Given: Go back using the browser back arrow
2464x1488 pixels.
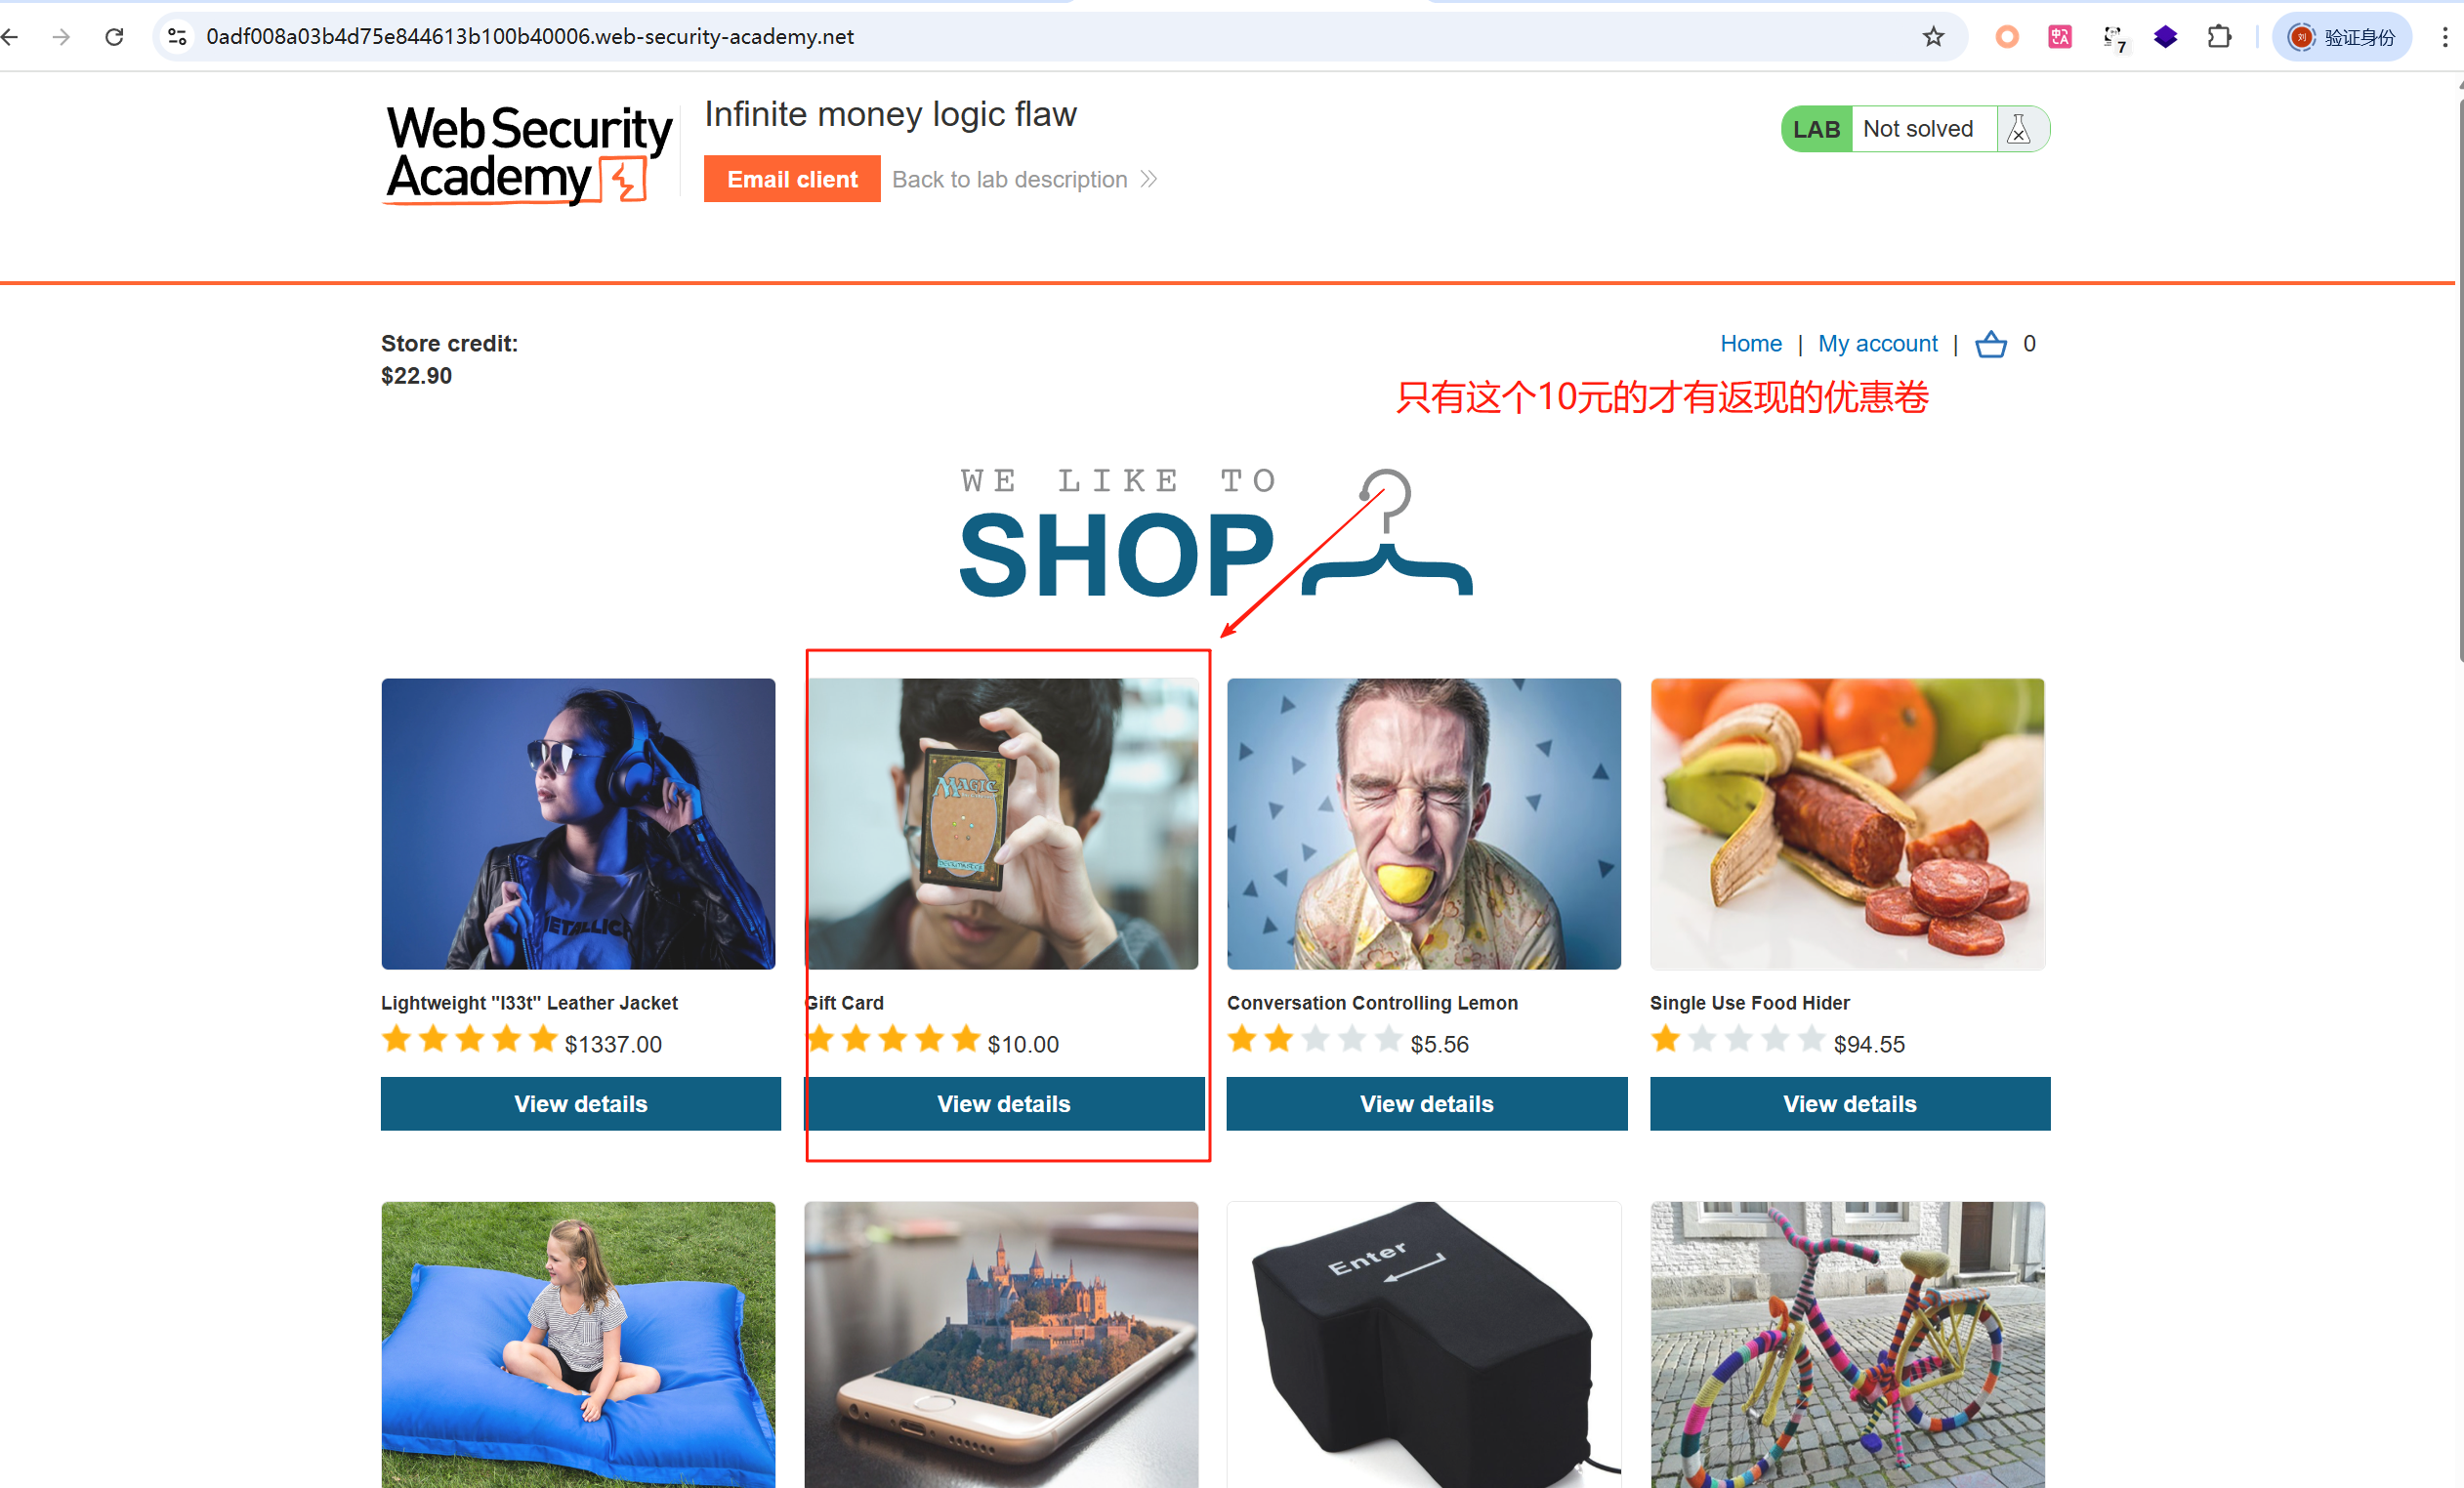Looking at the screenshot, I should (x=11, y=37).
